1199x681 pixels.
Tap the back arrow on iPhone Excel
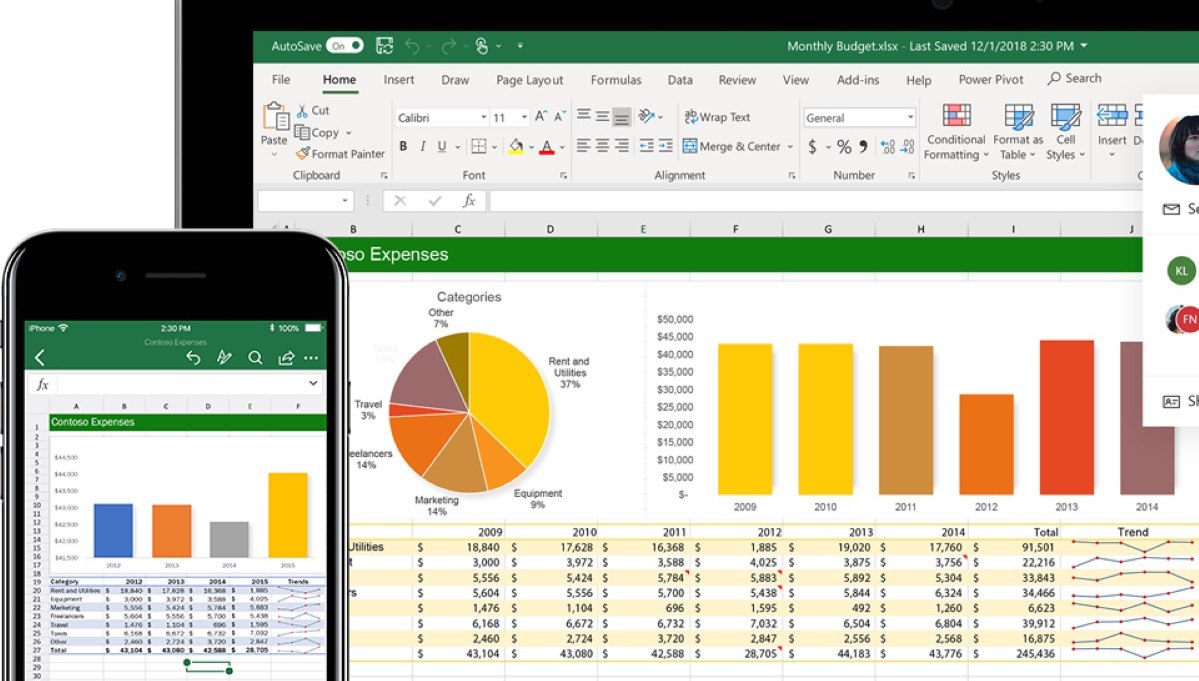click(x=40, y=358)
